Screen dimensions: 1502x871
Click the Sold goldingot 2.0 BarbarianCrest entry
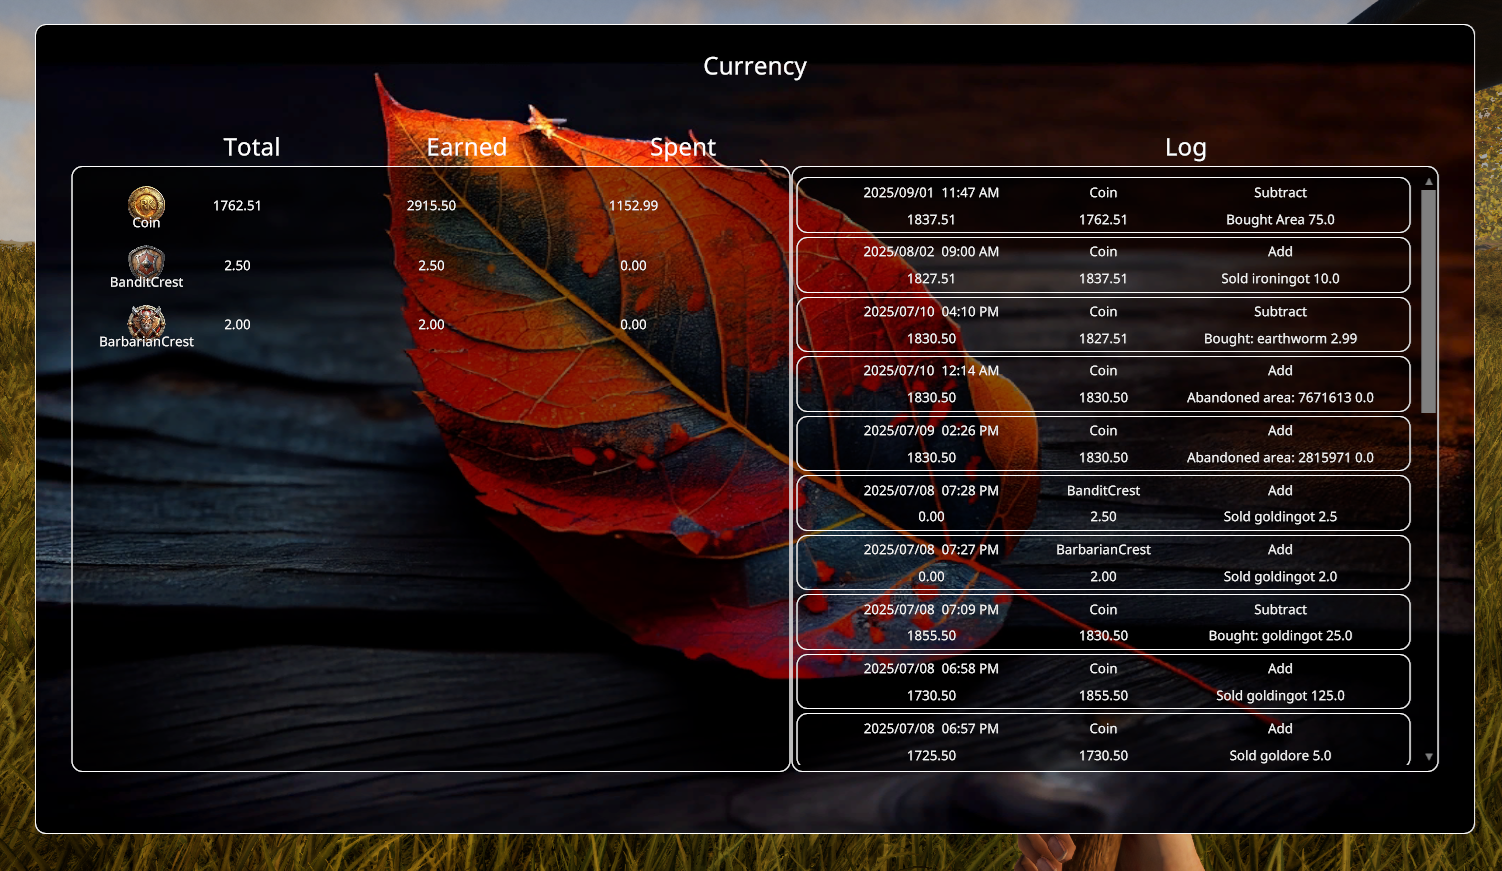tap(1103, 563)
